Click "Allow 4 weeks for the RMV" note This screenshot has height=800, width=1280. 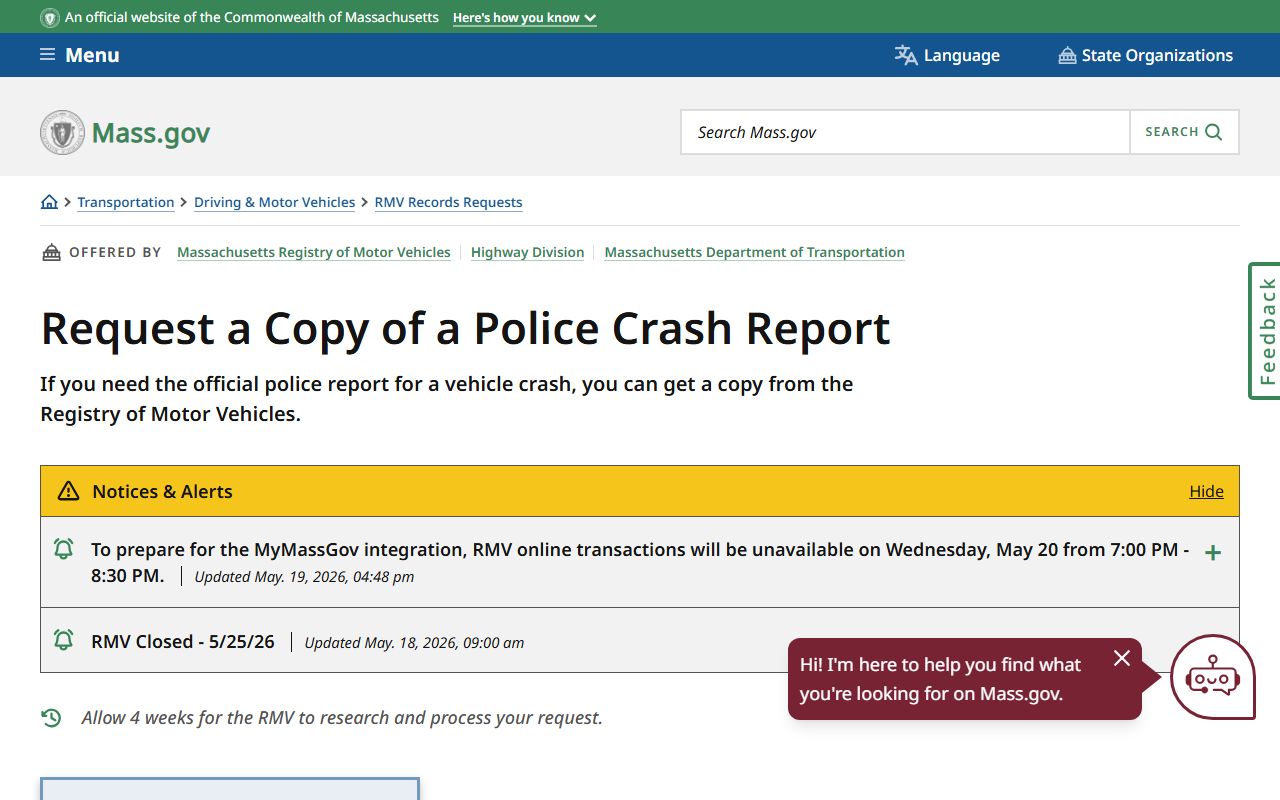(x=342, y=718)
